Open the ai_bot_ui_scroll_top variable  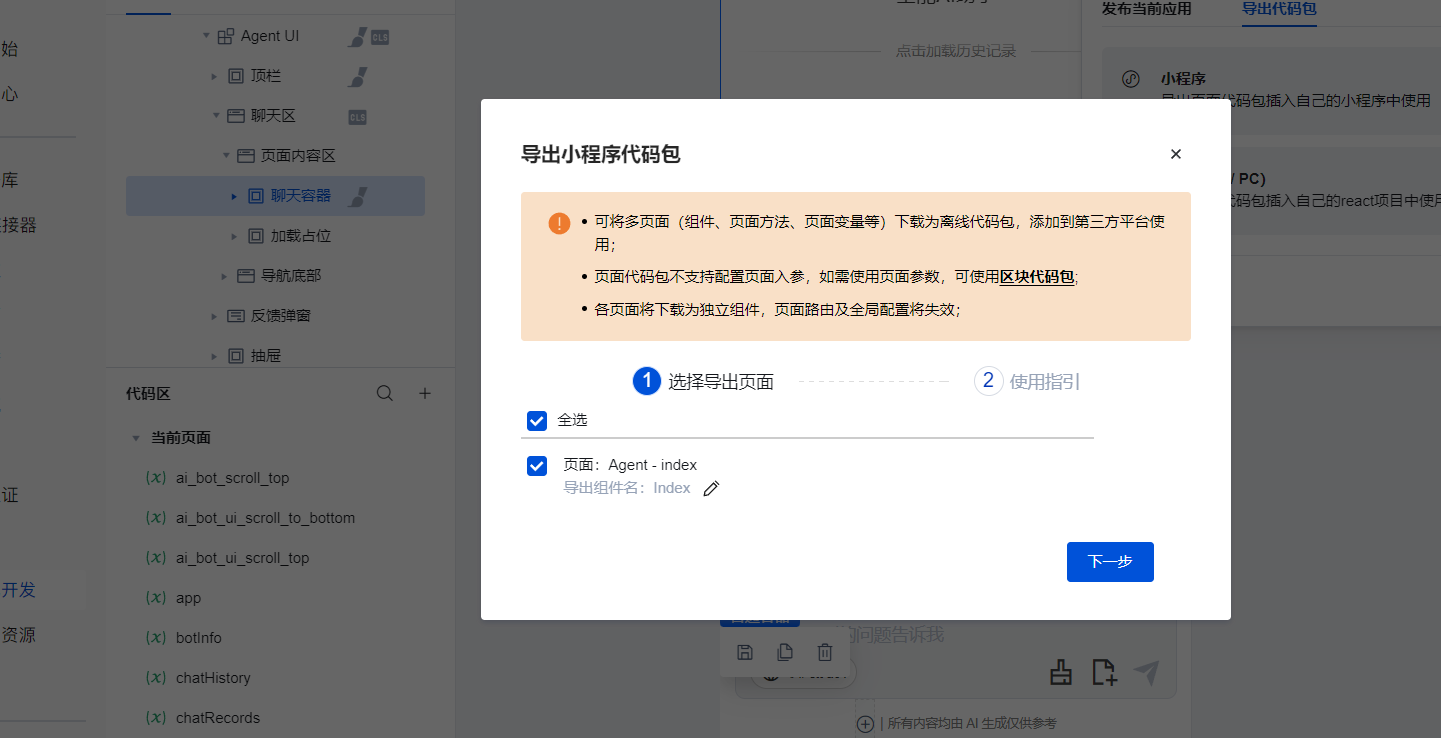point(242,558)
